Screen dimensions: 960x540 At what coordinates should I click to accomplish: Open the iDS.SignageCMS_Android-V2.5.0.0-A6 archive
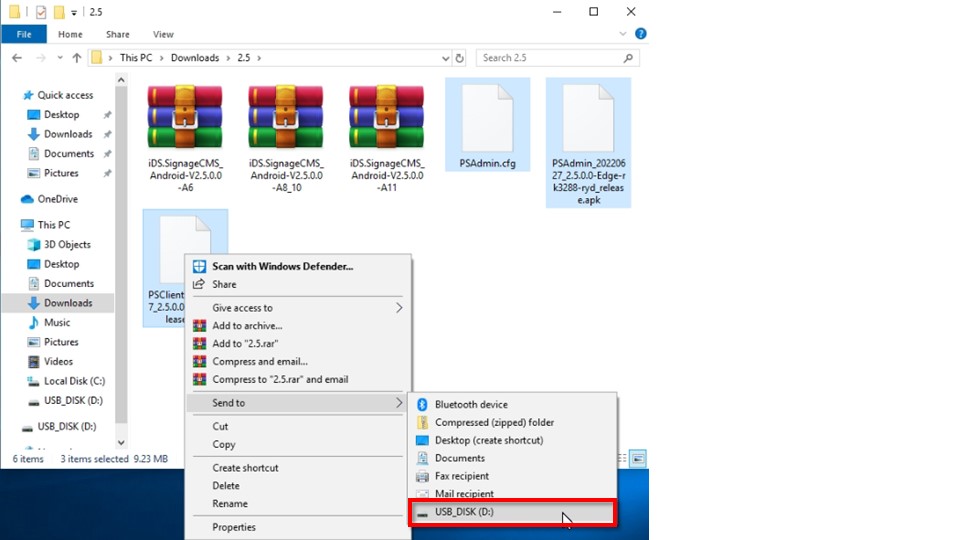click(185, 119)
